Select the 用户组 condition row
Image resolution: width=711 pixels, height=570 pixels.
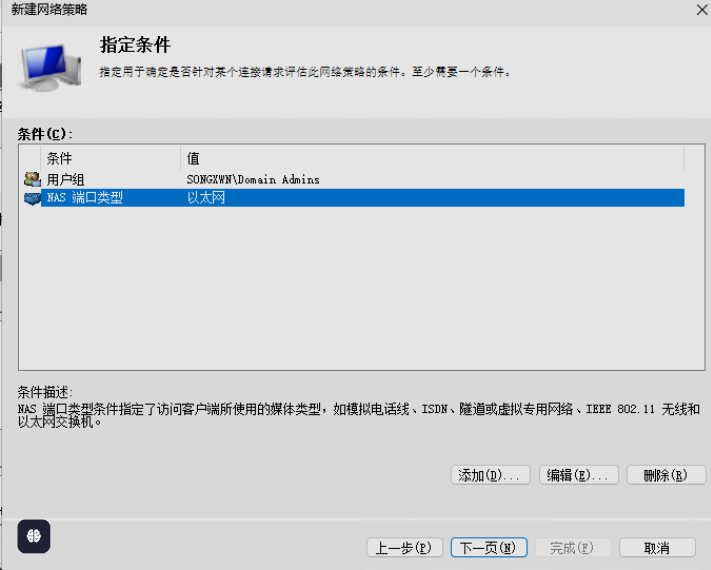pyautogui.click(x=354, y=180)
